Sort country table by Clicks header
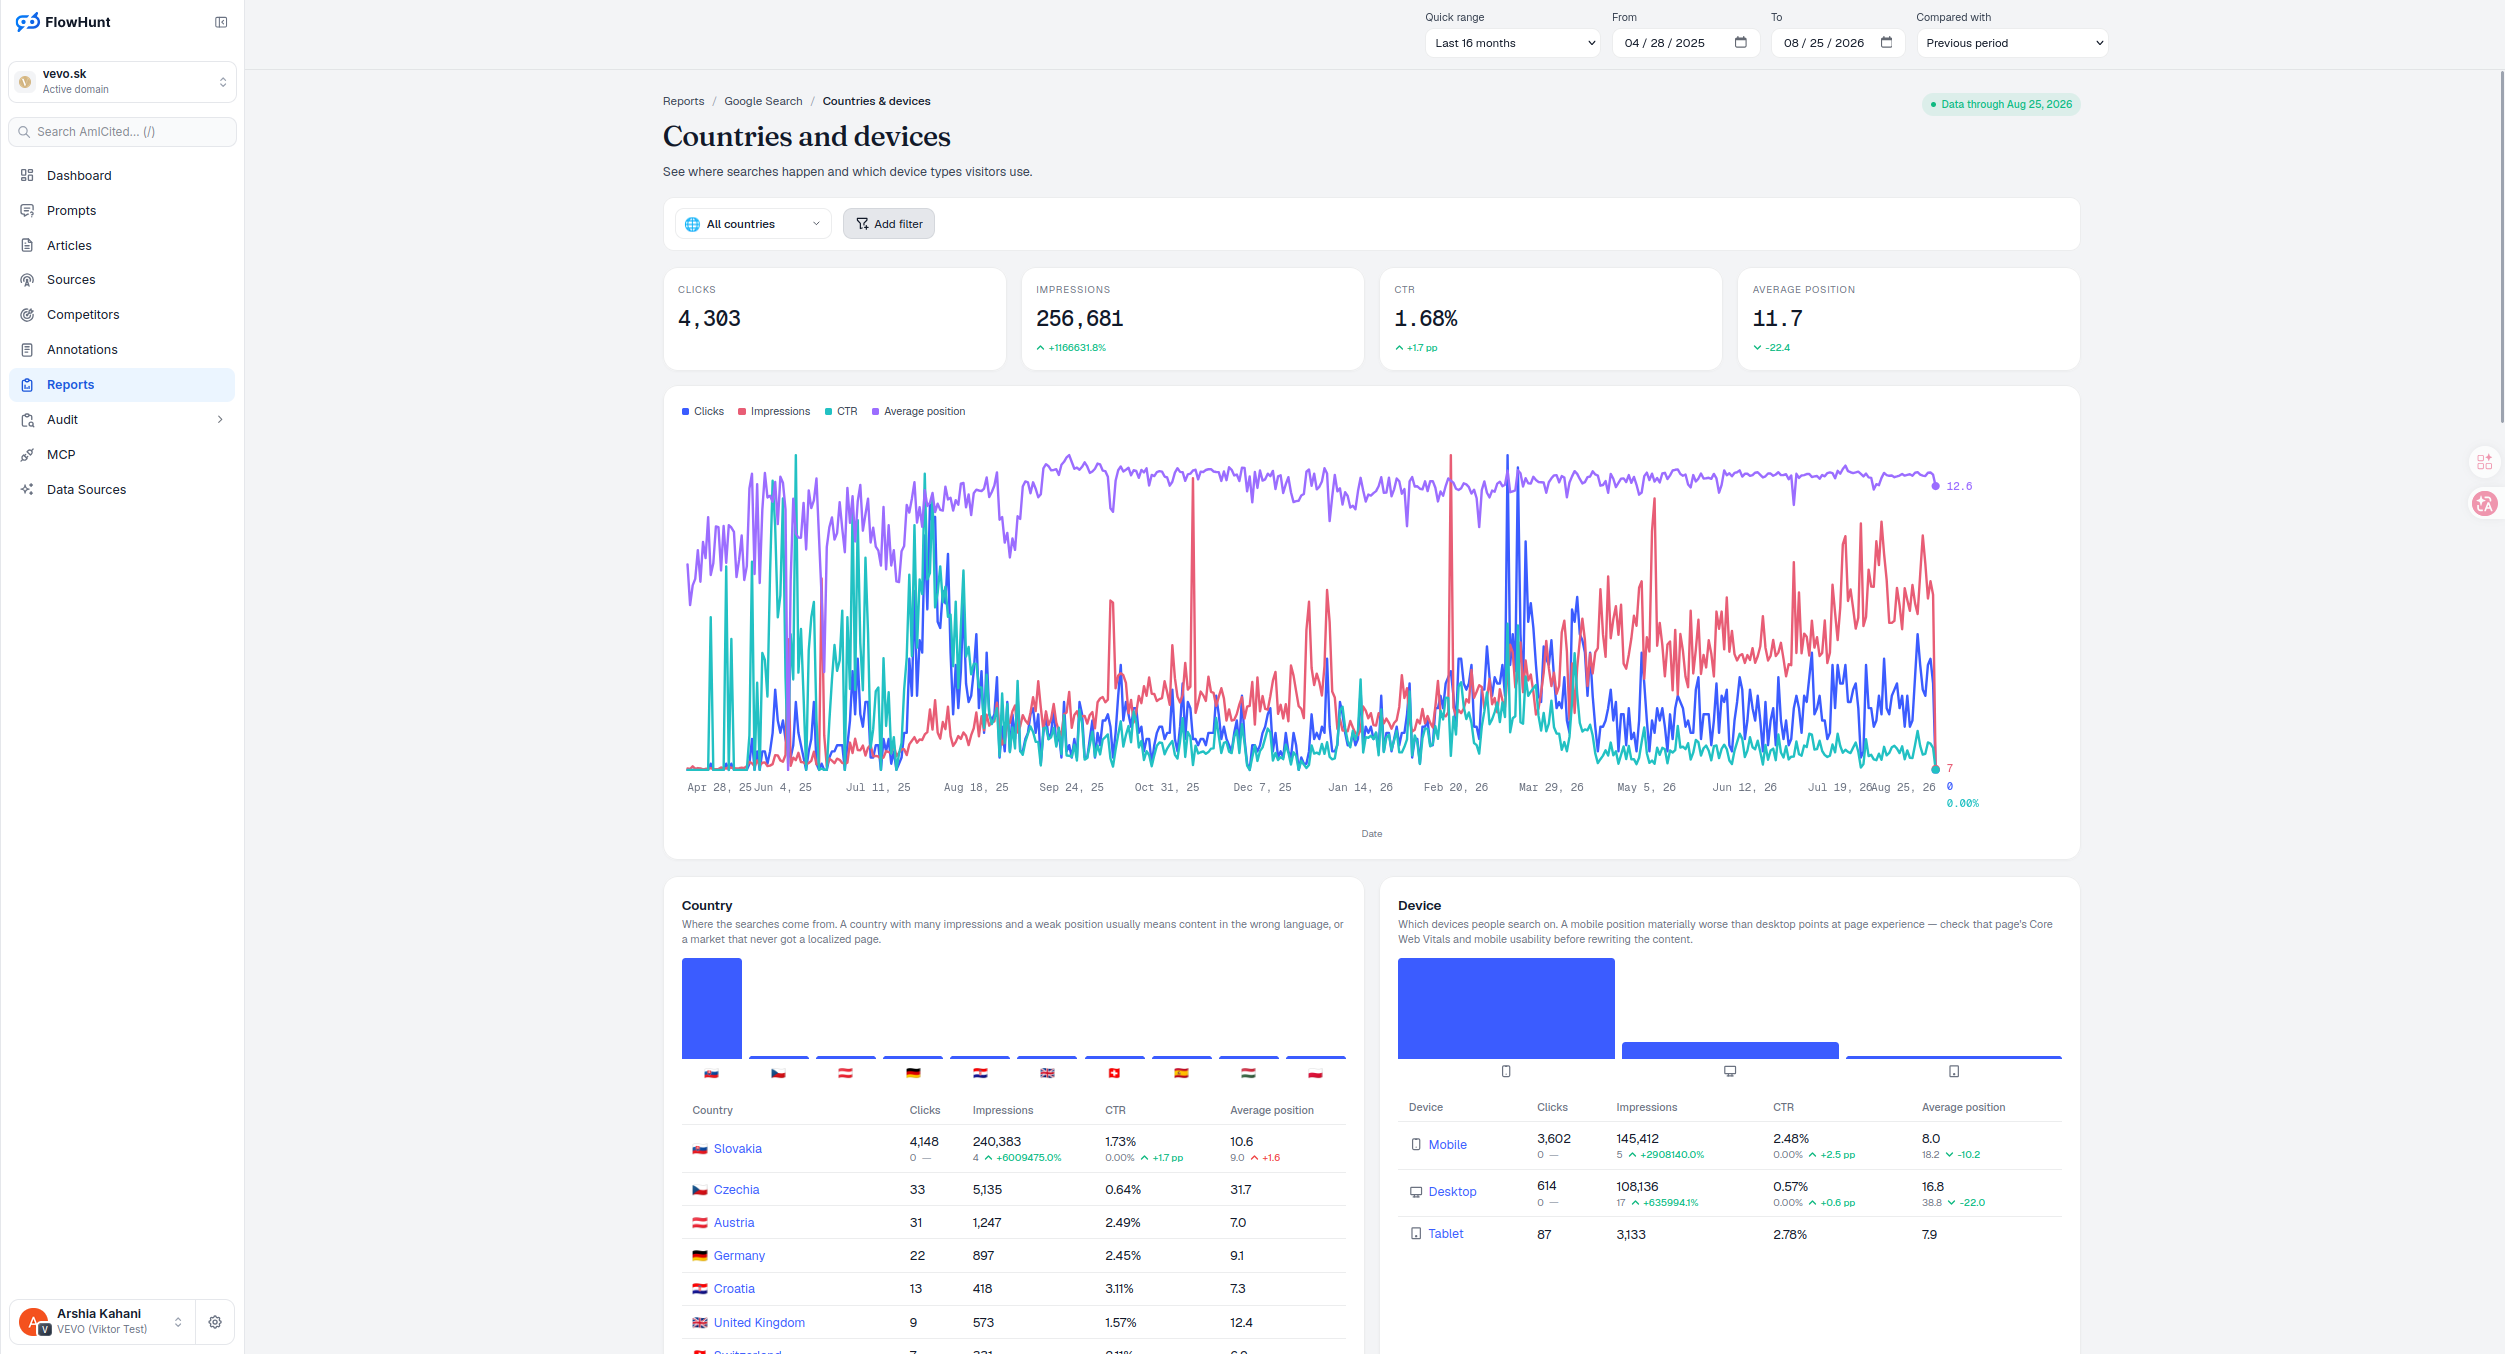2505x1354 pixels. click(924, 1110)
